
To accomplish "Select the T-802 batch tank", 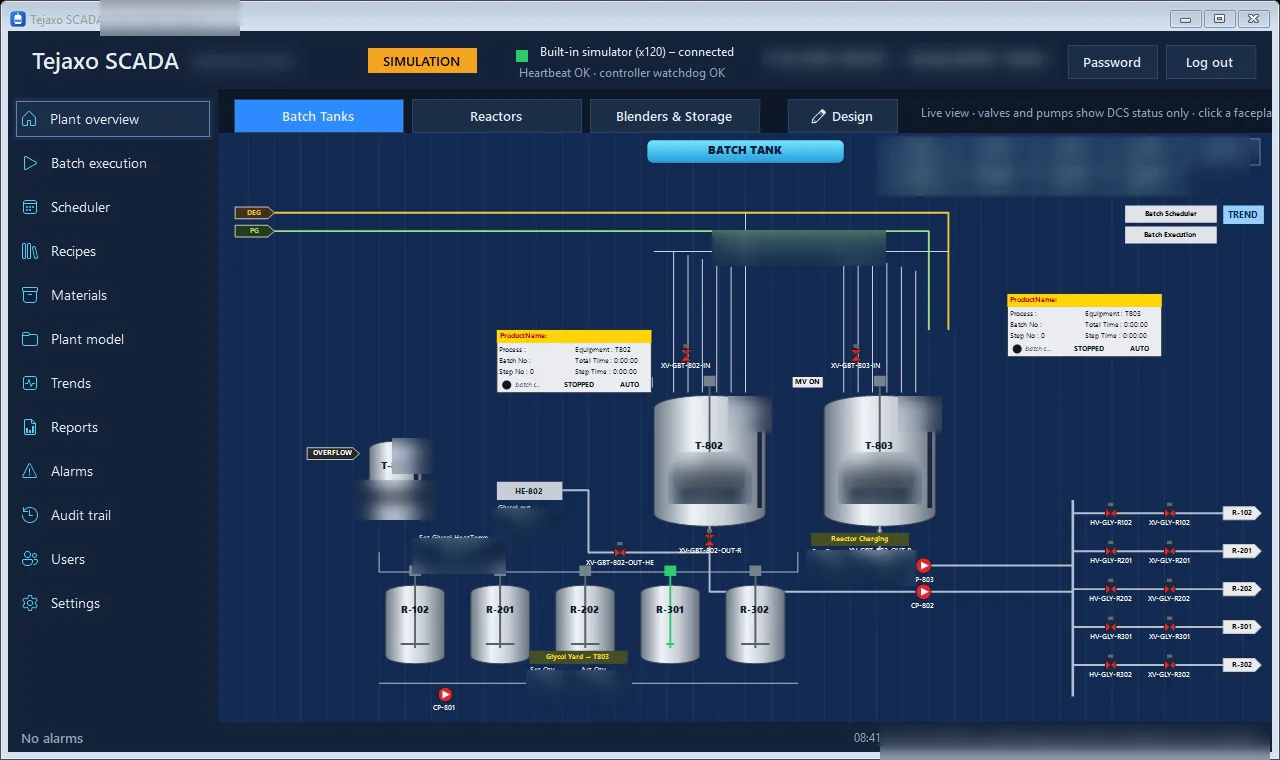I will [x=709, y=460].
